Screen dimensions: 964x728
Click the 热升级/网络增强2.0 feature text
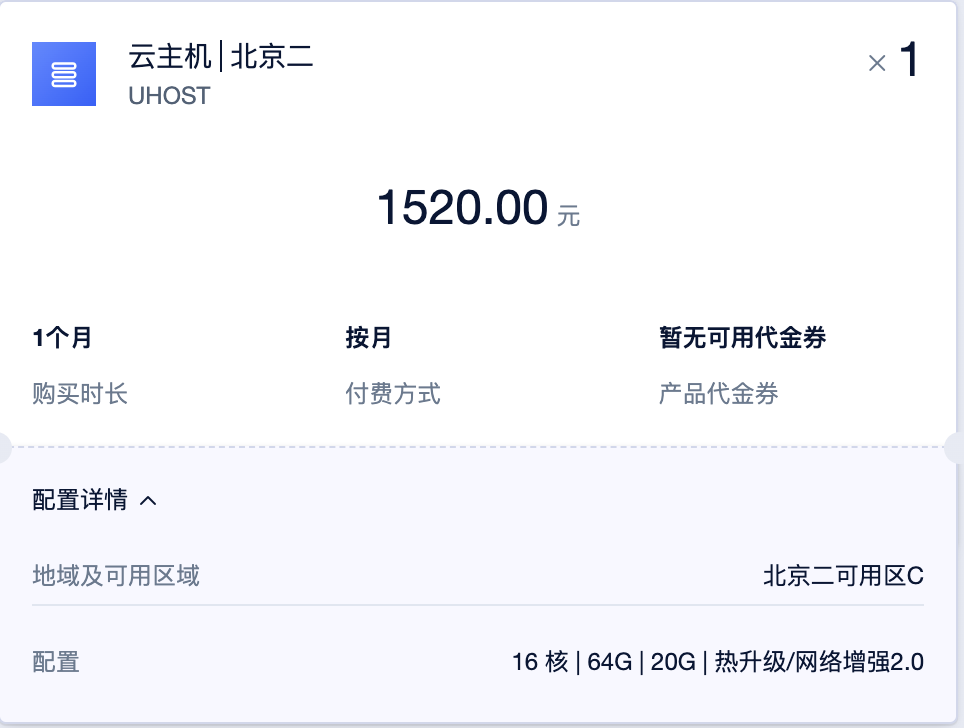pyautogui.click(x=819, y=662)
